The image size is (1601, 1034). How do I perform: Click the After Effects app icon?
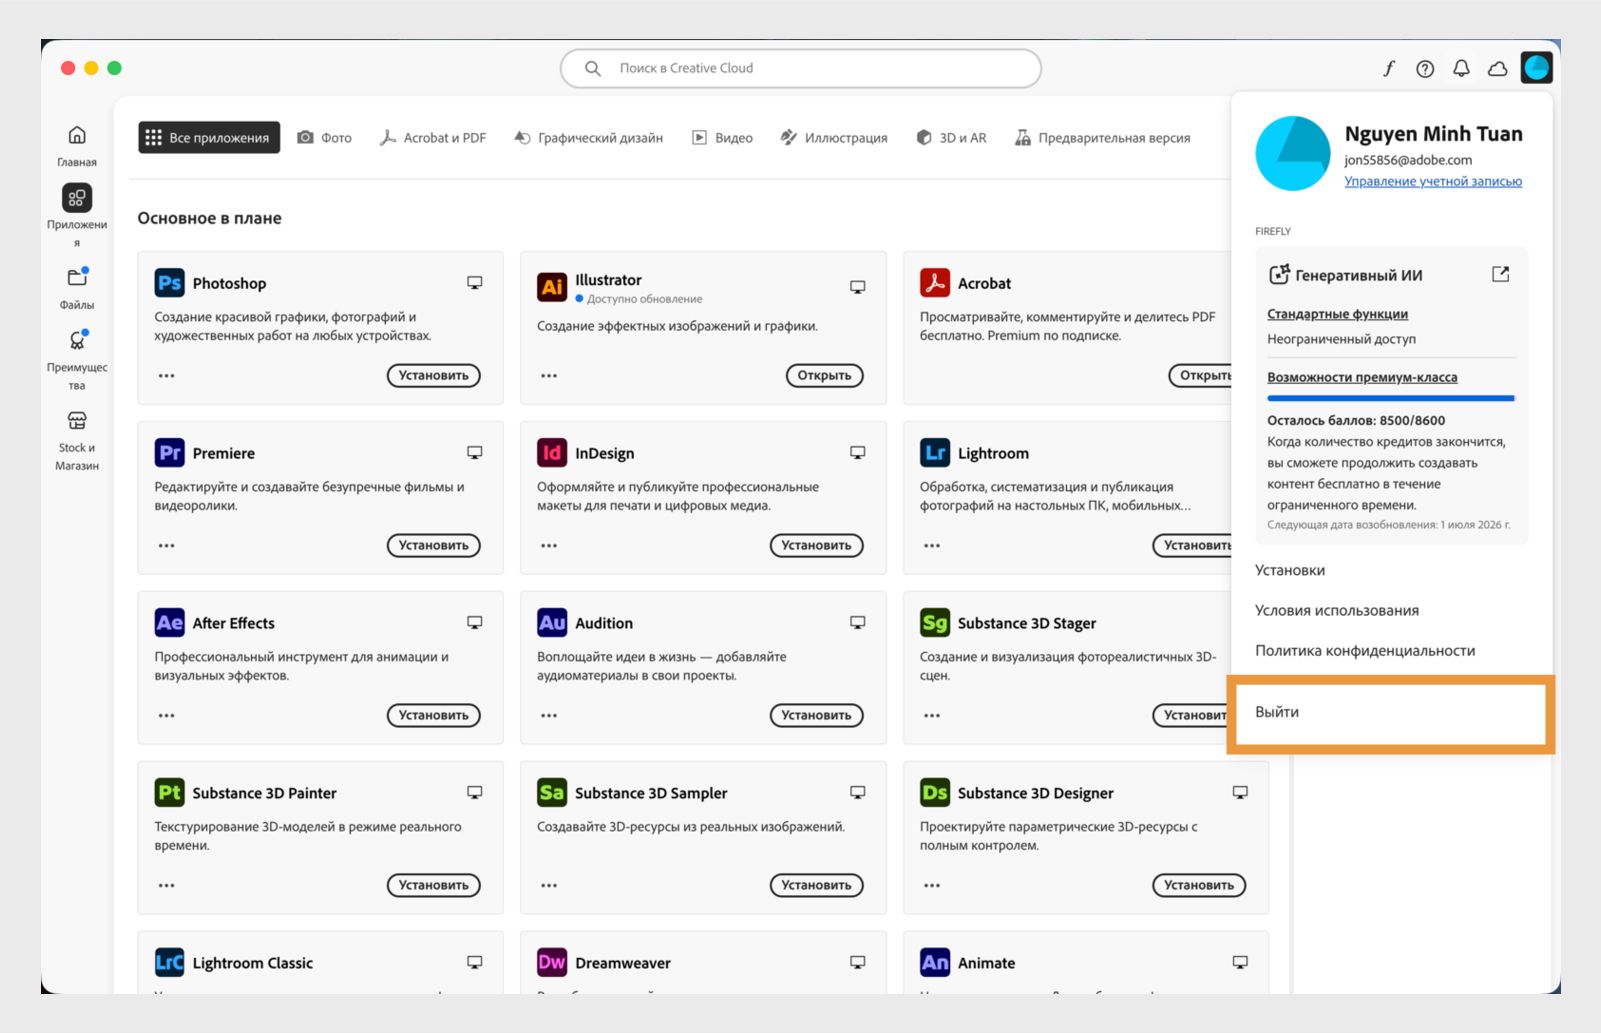[170, 623]
